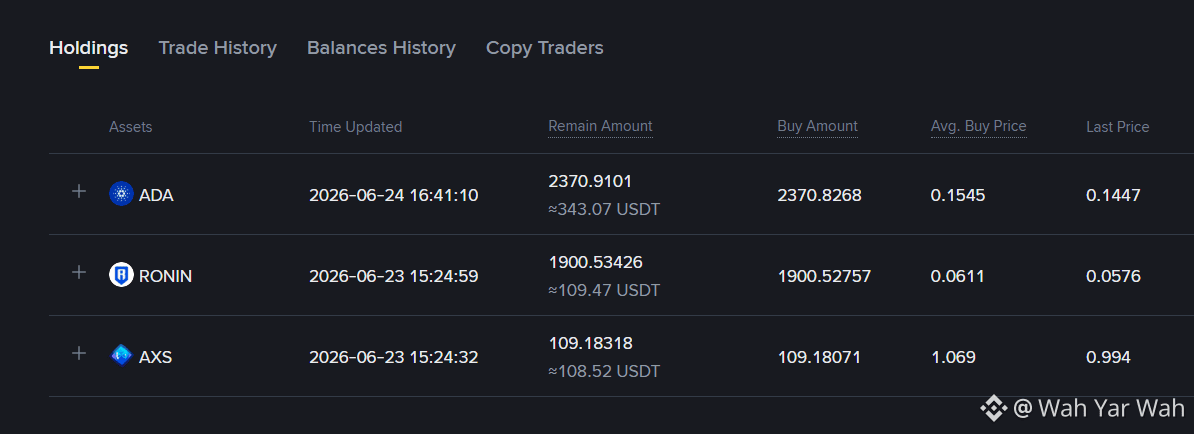Select the Holdings tab
Viewport: 1194px width, 434px height.
88,48
